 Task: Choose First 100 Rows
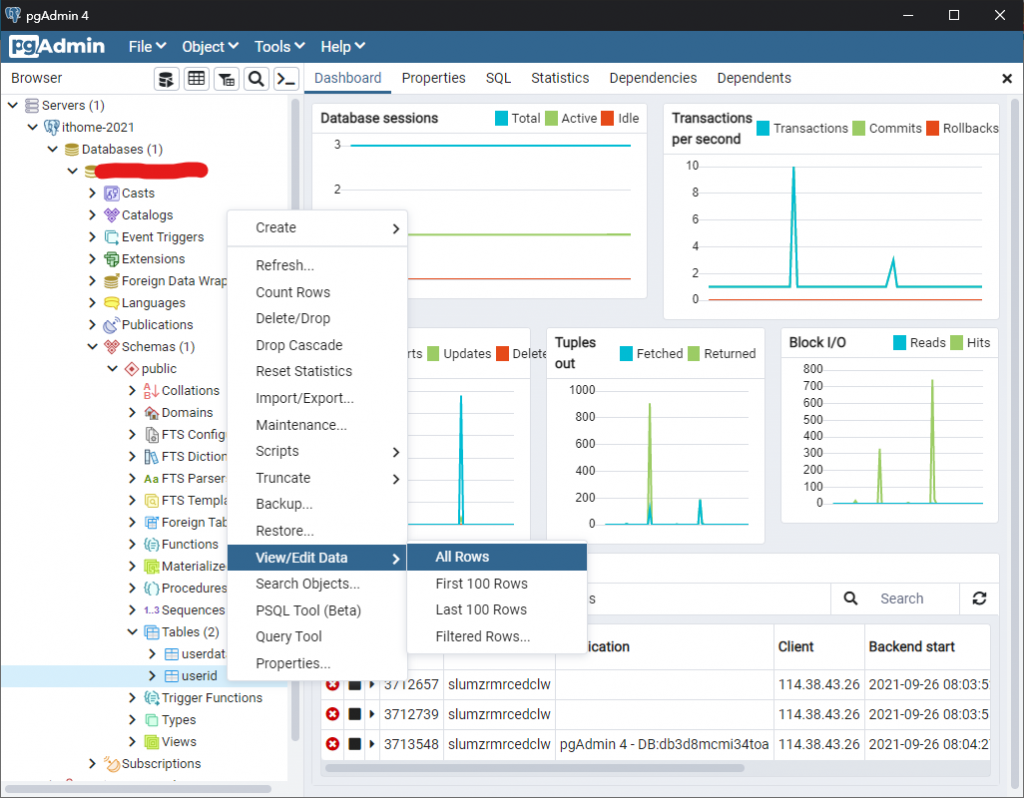(x=497, y=584)
